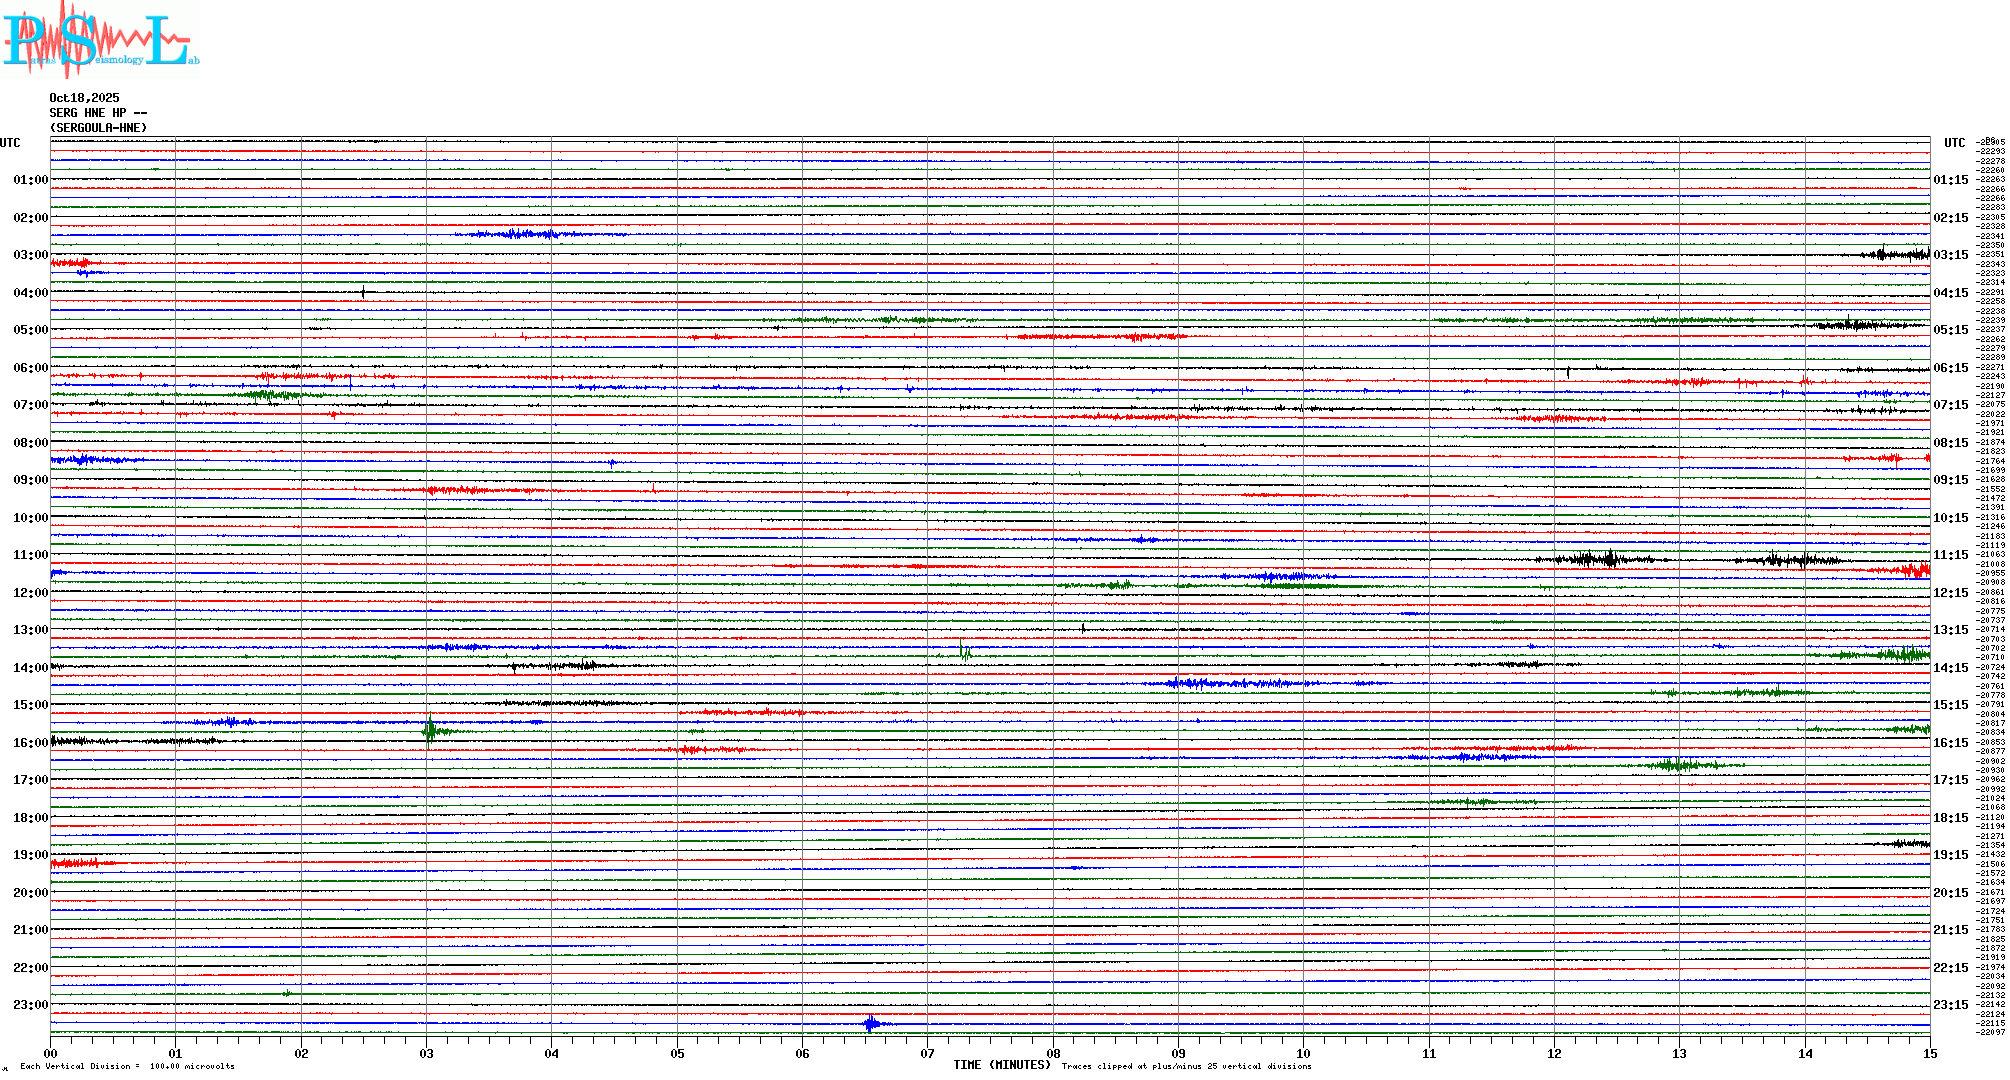Click minute marker 05 on bottom axis

(677, 1053)
